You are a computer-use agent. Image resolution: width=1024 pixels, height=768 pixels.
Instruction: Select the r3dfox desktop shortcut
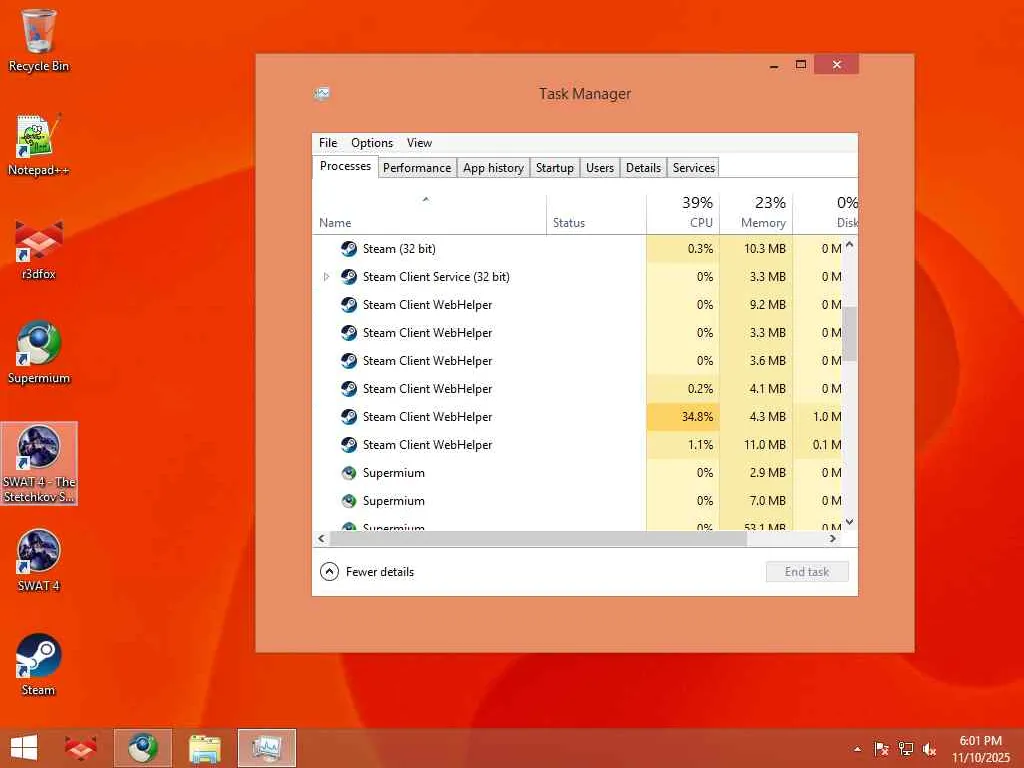[x=39, y=249]
